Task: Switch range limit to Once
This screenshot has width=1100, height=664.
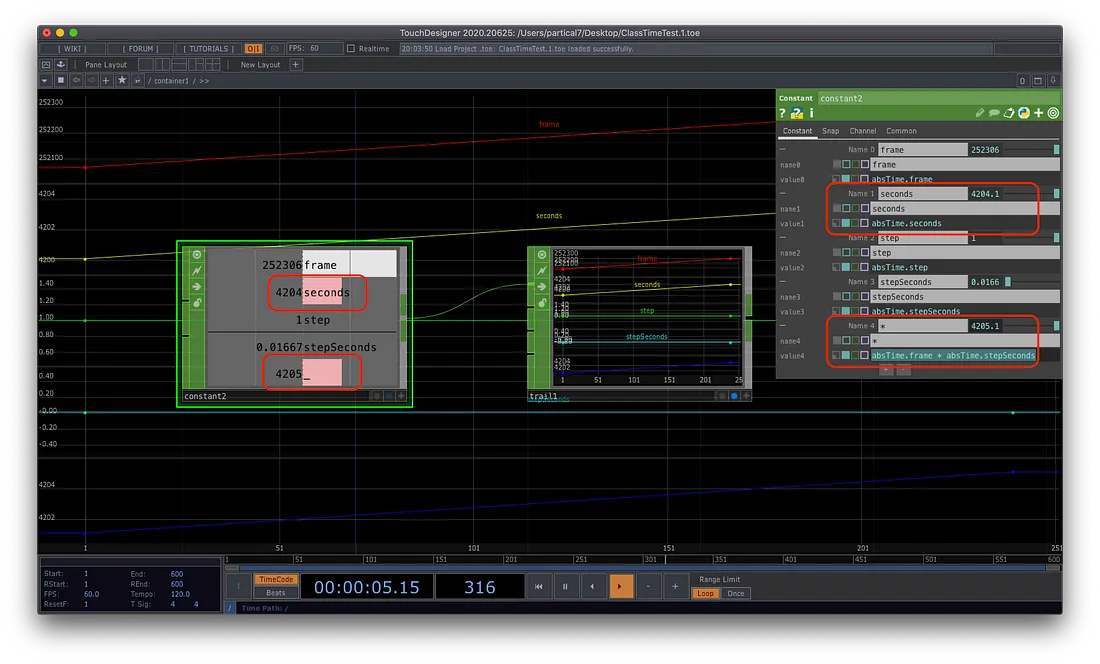Action: pos(736,593)
